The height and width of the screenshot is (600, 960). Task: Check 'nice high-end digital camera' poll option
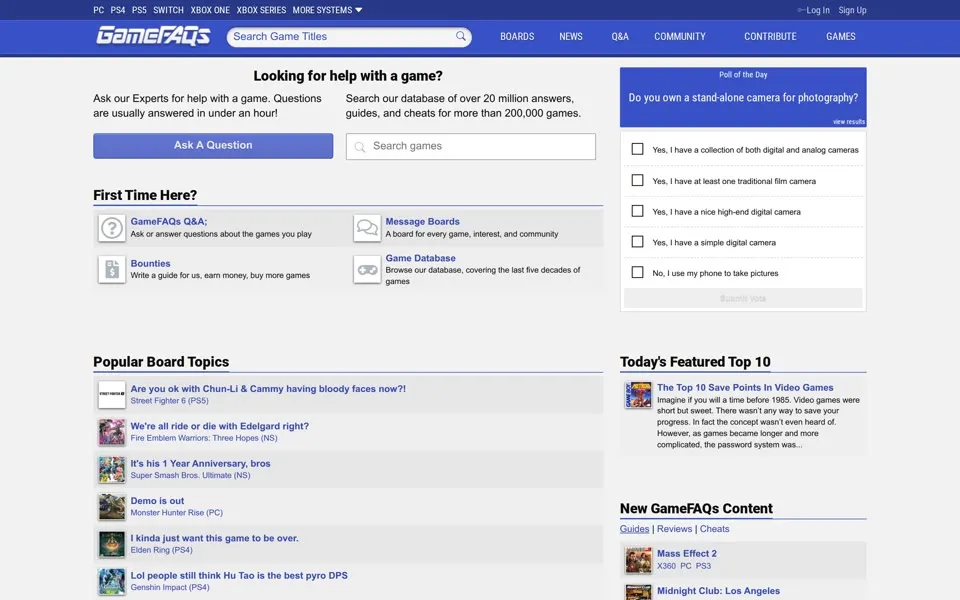click(637, 211)
